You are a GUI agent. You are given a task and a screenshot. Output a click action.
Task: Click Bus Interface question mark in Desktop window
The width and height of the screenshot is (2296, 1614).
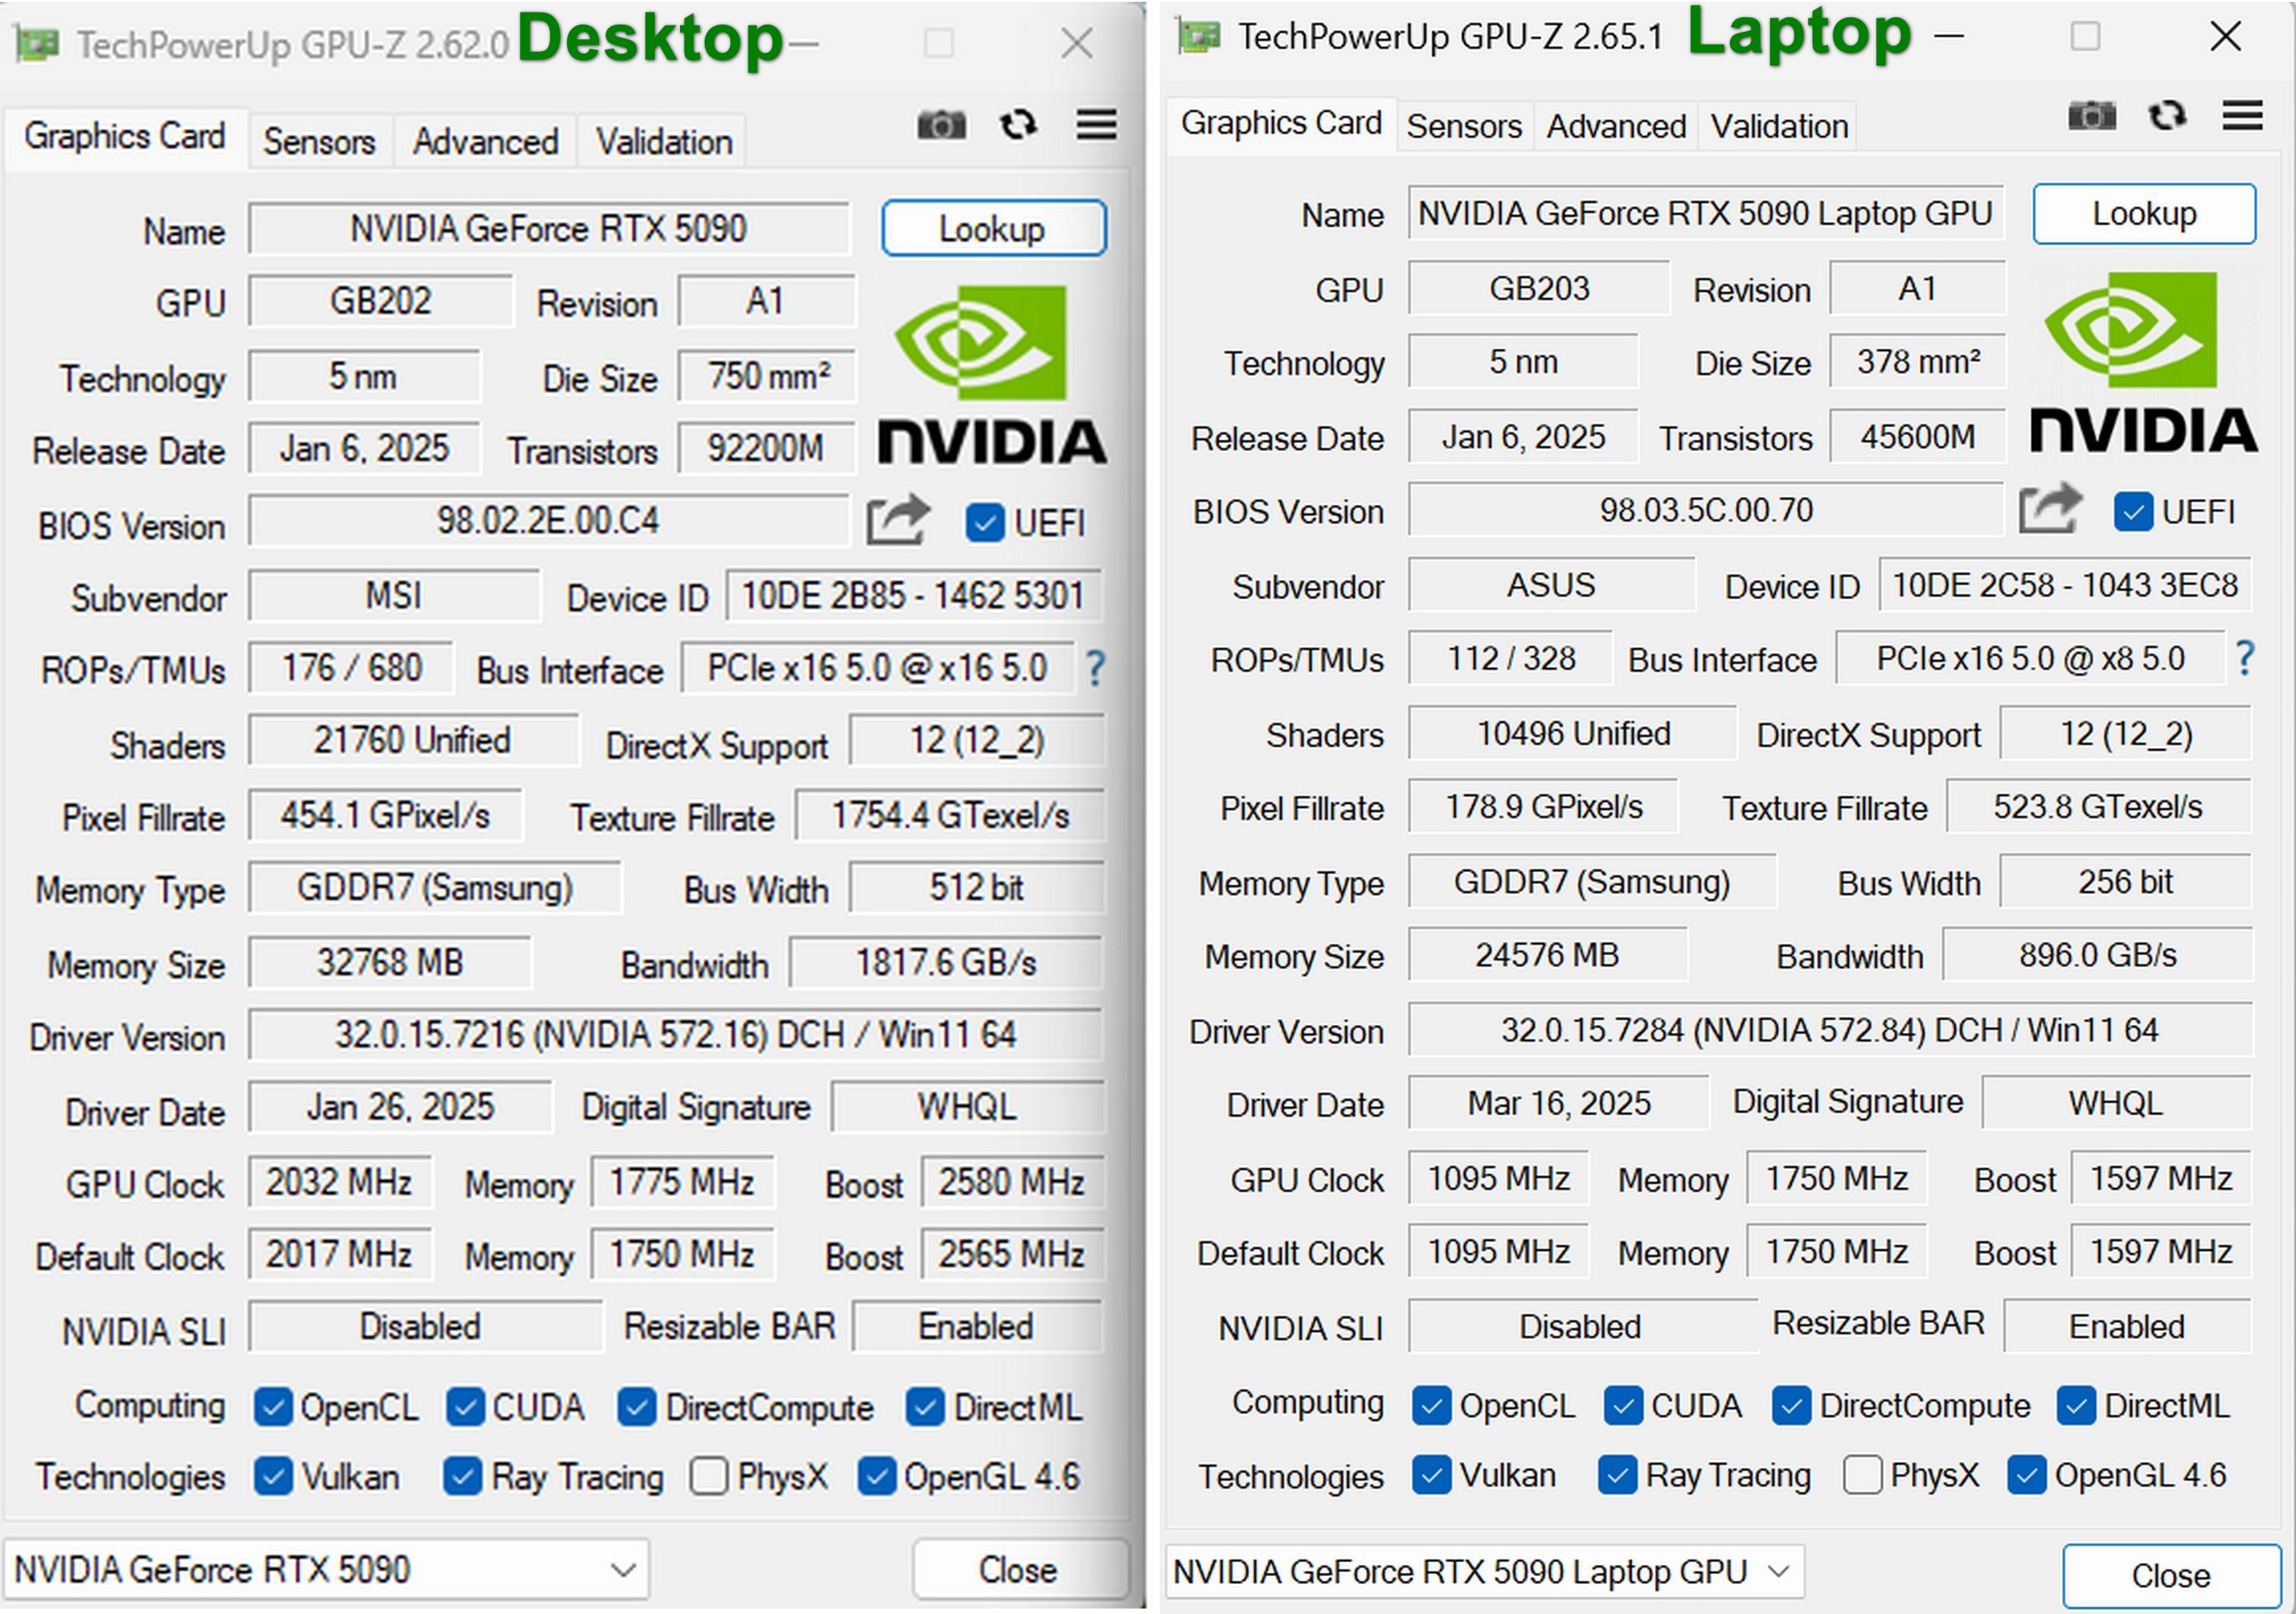(1095, 667)
